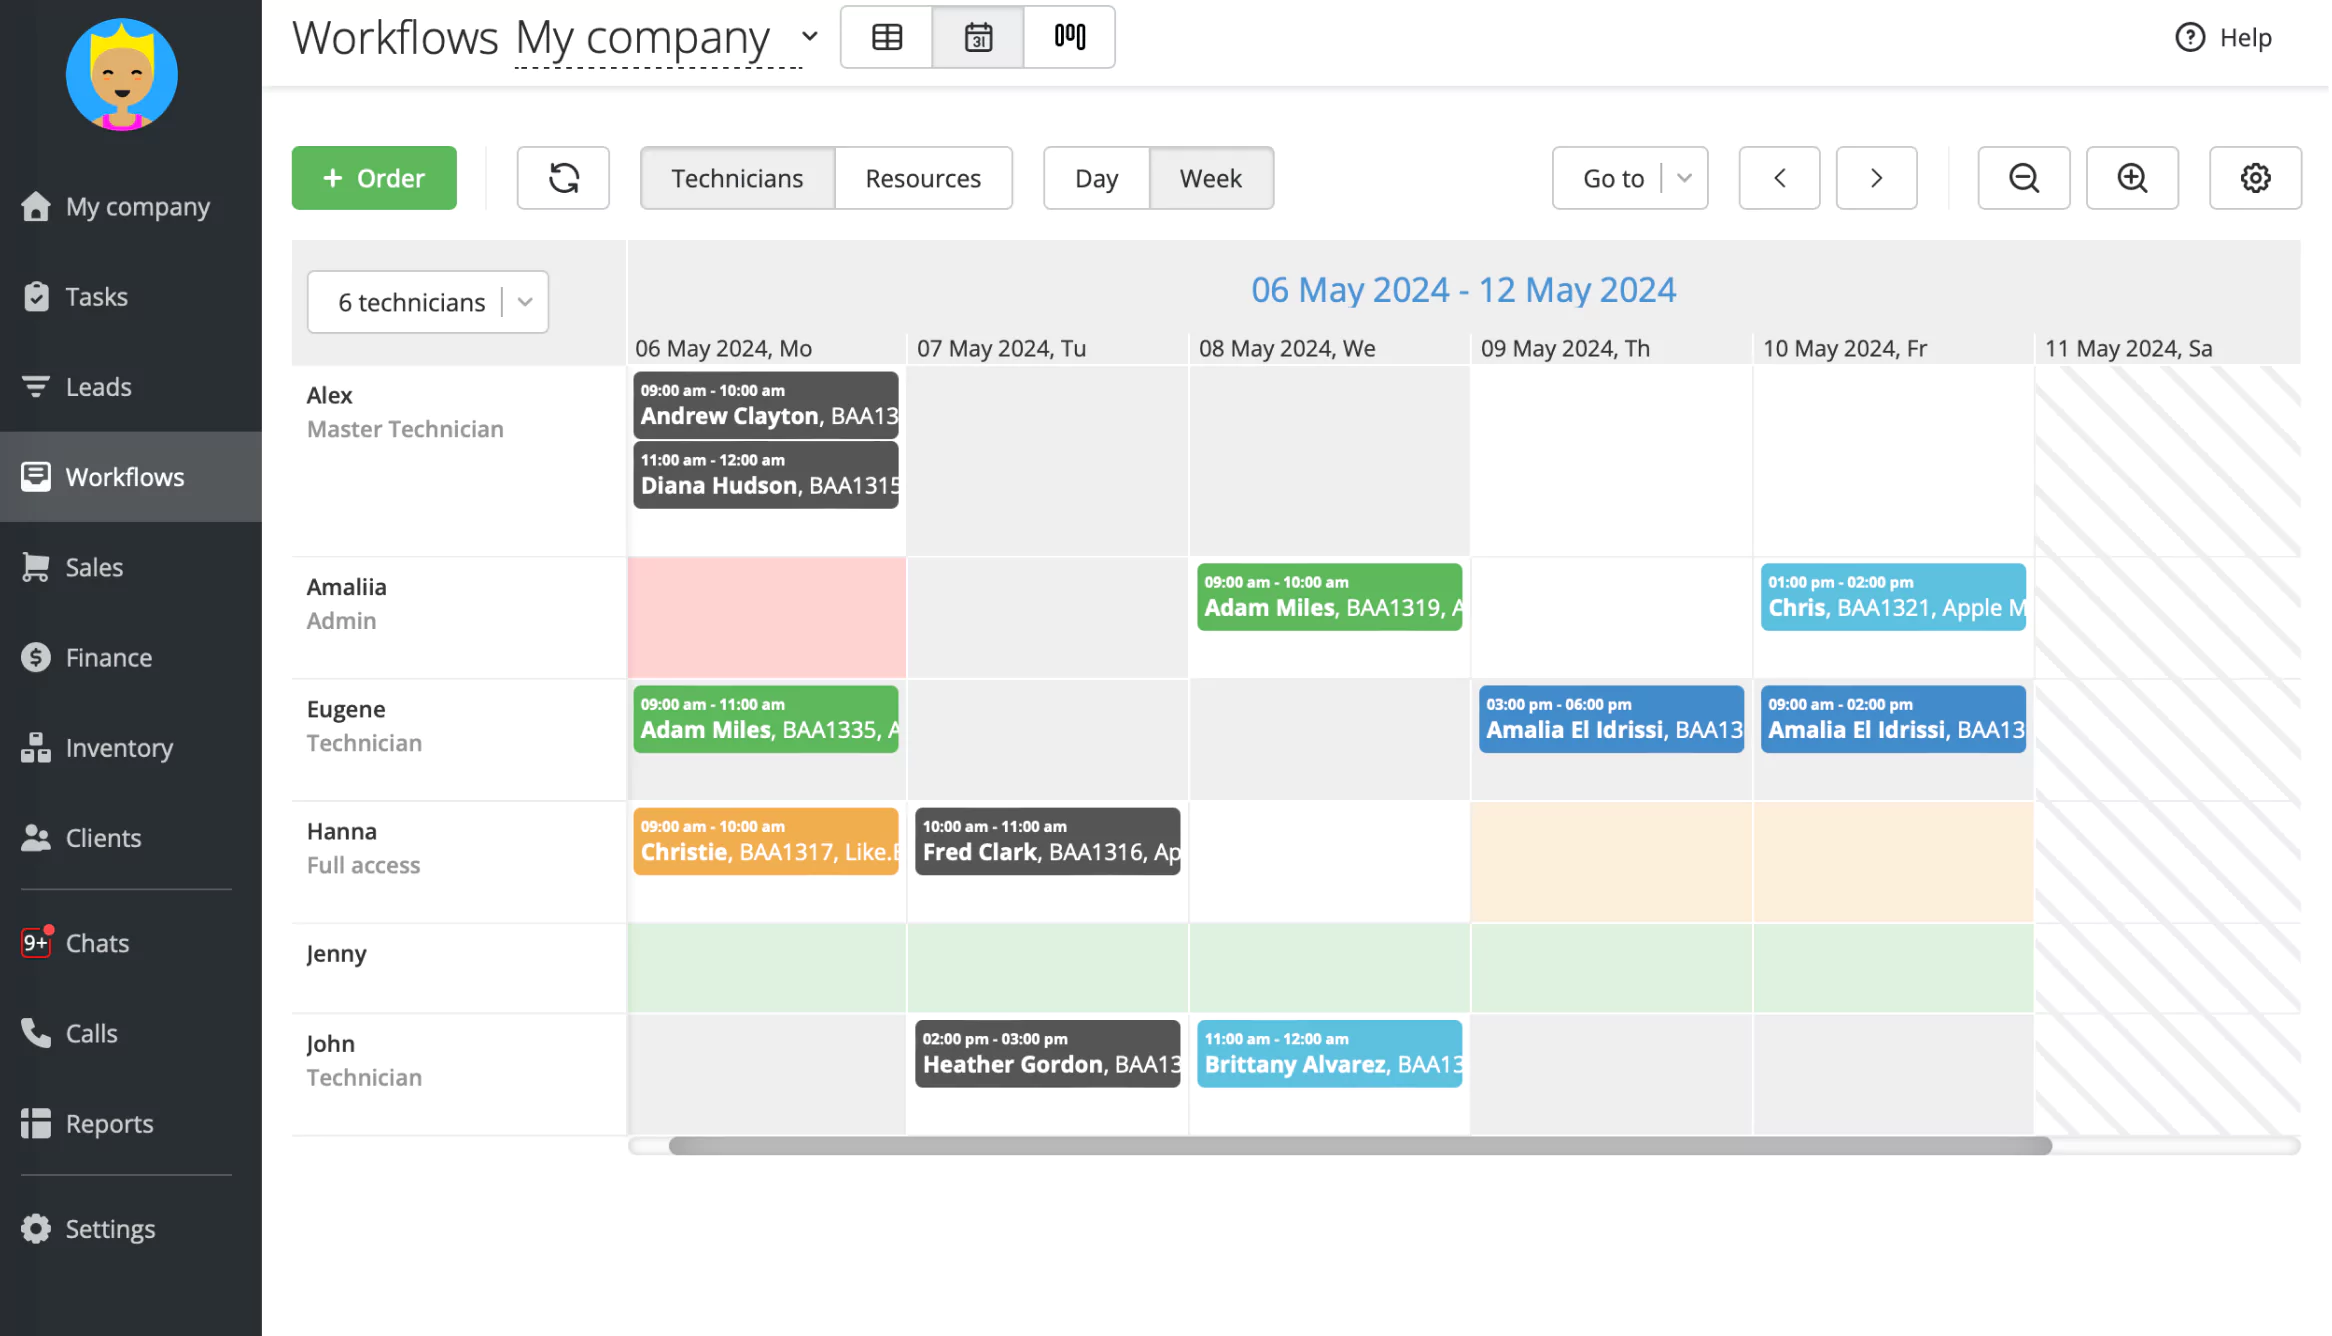Select the Week toggle view
Viewport: 2332px width, 1336px height.
pos(1211,176)
